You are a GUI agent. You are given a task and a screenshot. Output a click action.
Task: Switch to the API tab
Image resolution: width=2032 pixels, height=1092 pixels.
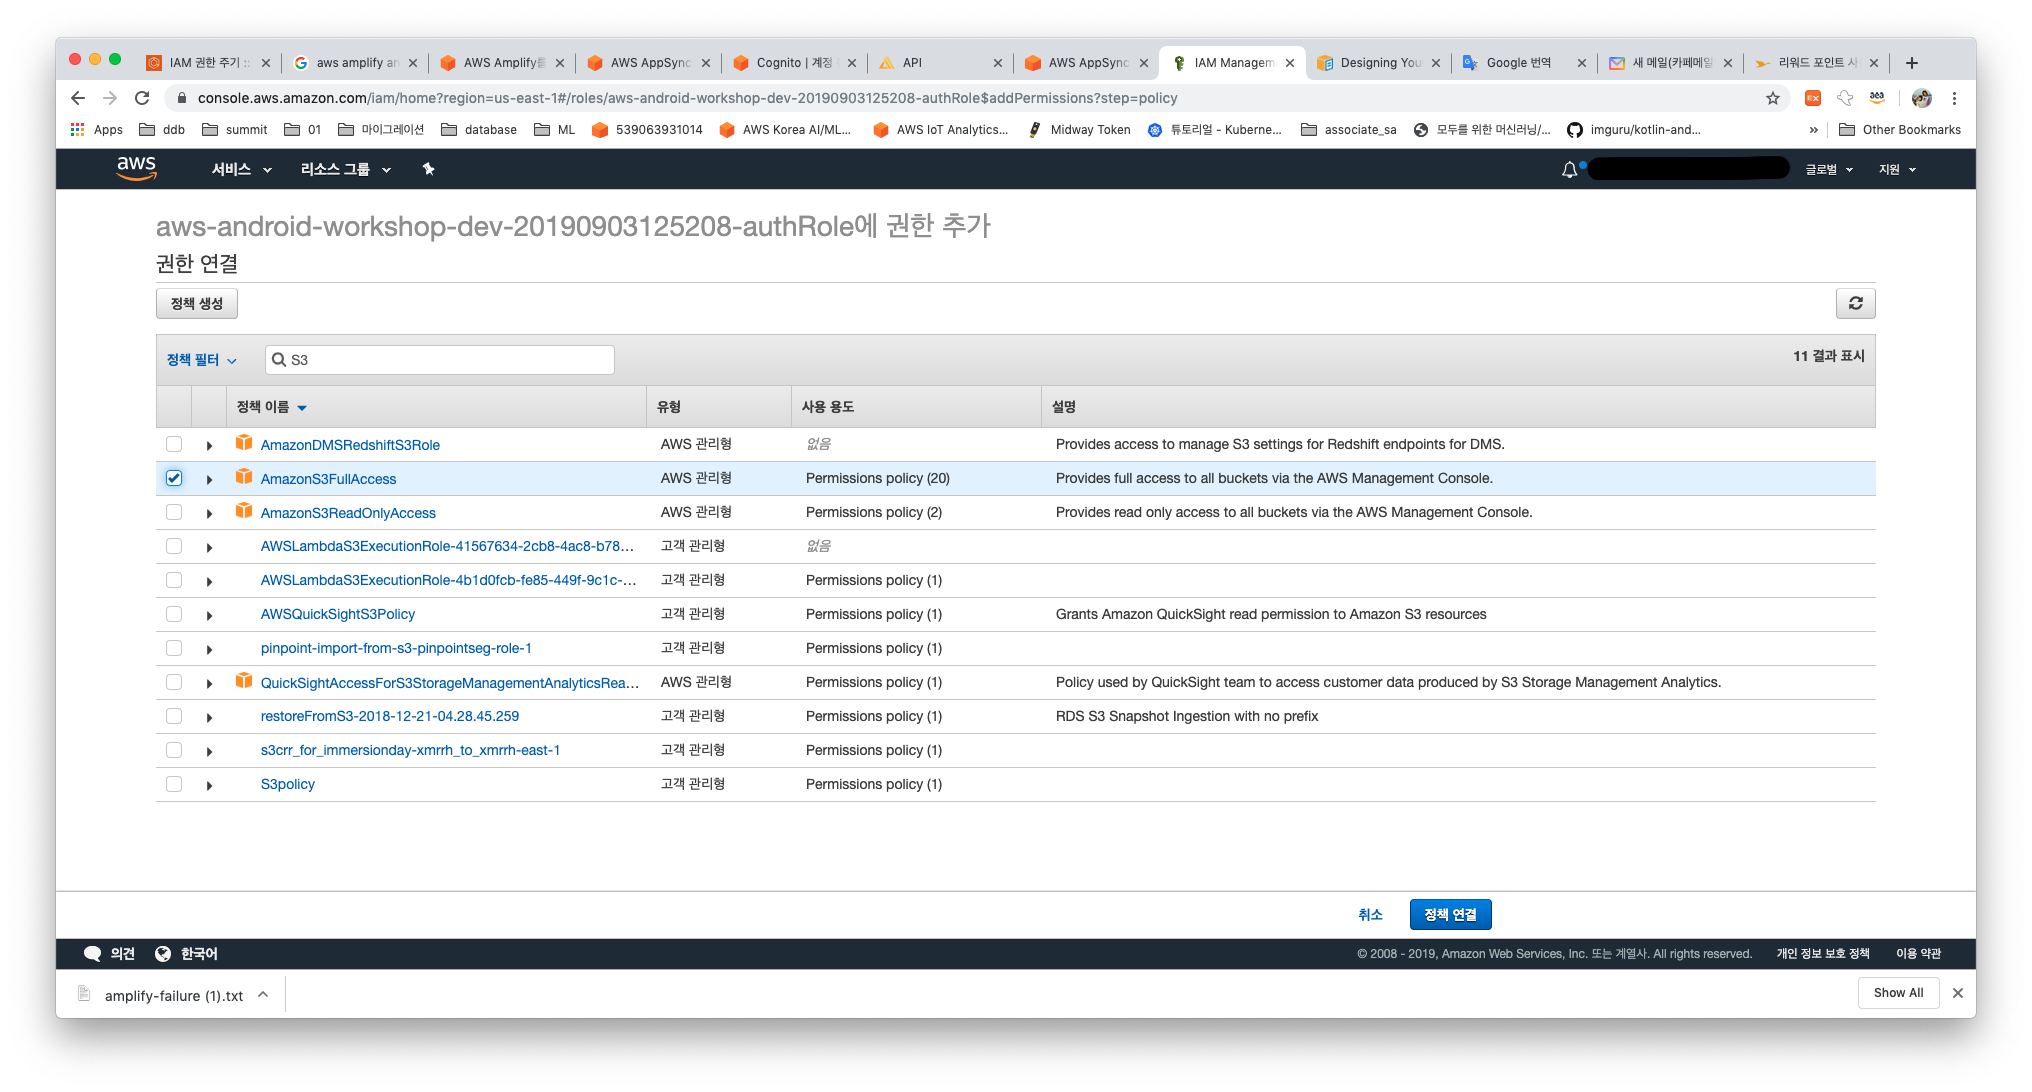942,62
